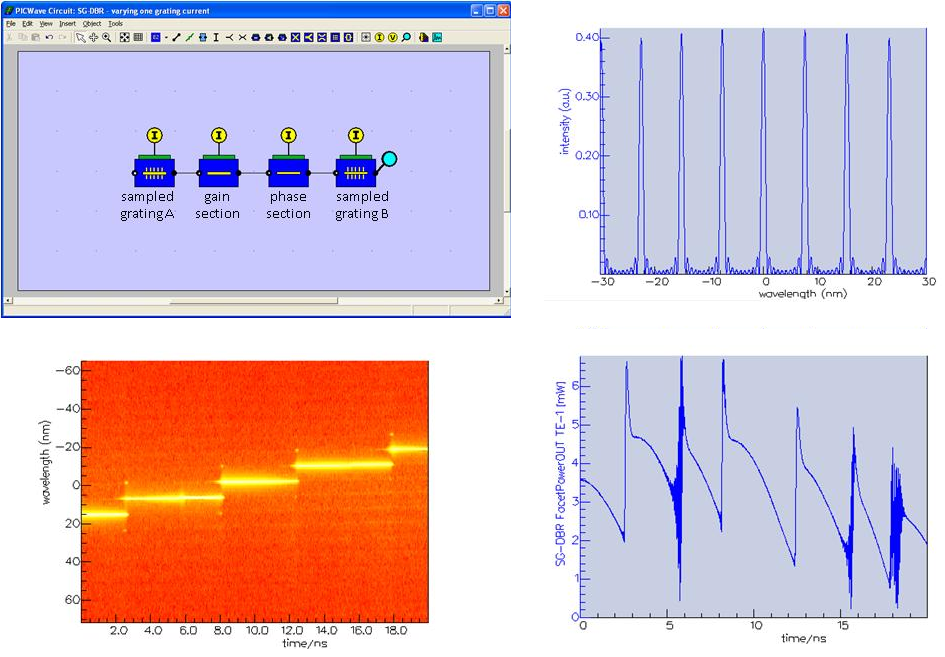Click the 'sampled grating A' label
945x657 pixels.
[x=147, y=205]
